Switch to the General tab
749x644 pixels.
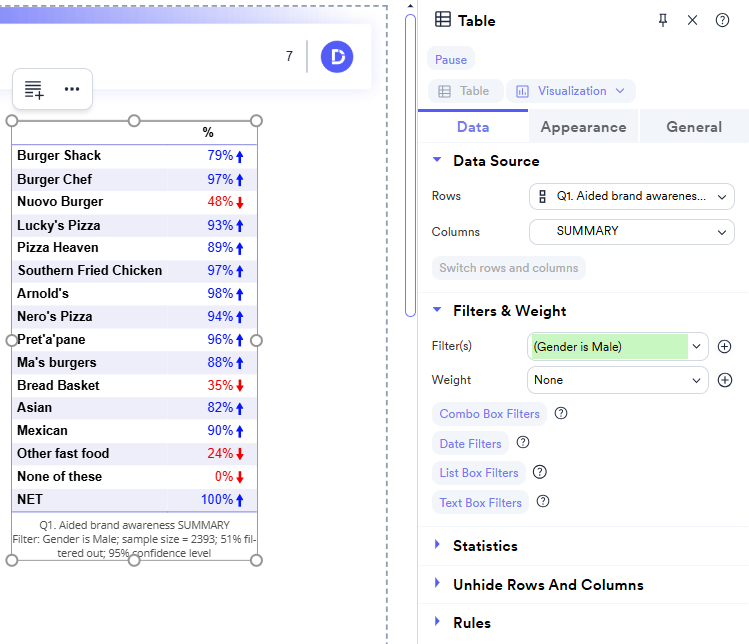click(694, 127)
